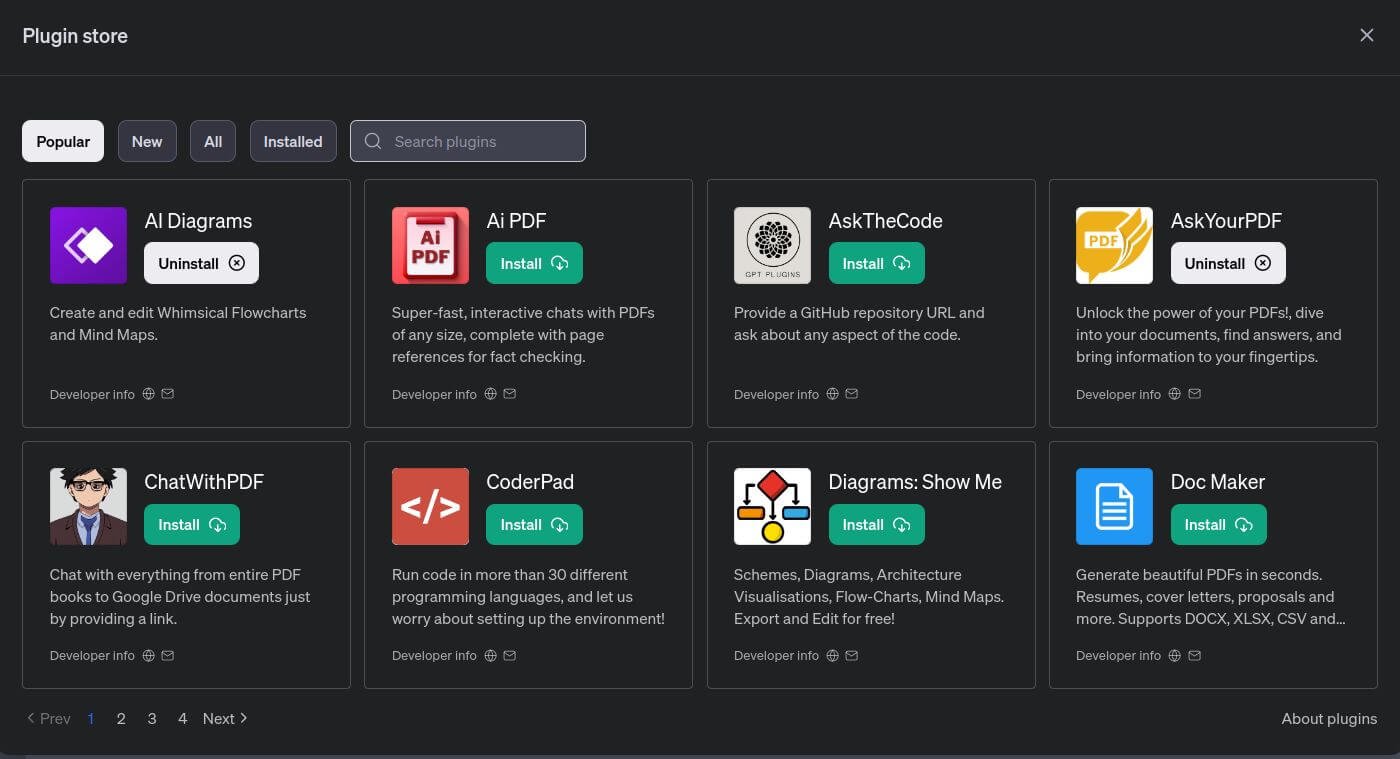Viewport: 1400px width, 759px height.
Task: Focus the Search plugins field
Action: pyautogui.click(x=480, y=141)
